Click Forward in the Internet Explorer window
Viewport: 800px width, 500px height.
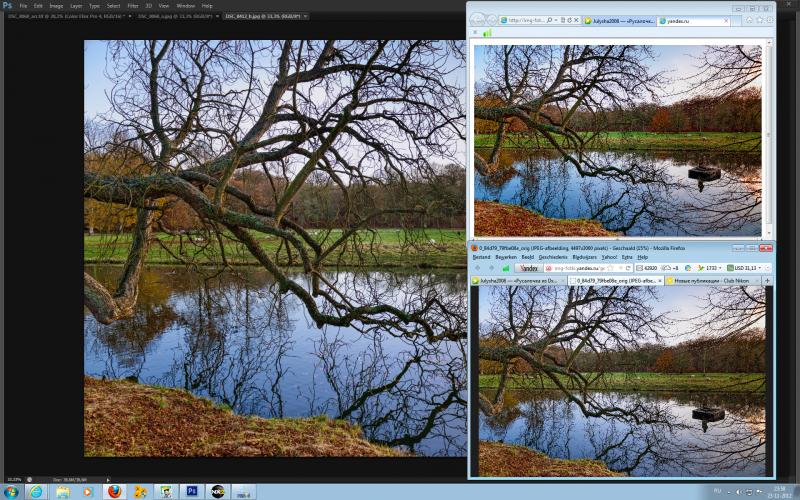(491, 20)
